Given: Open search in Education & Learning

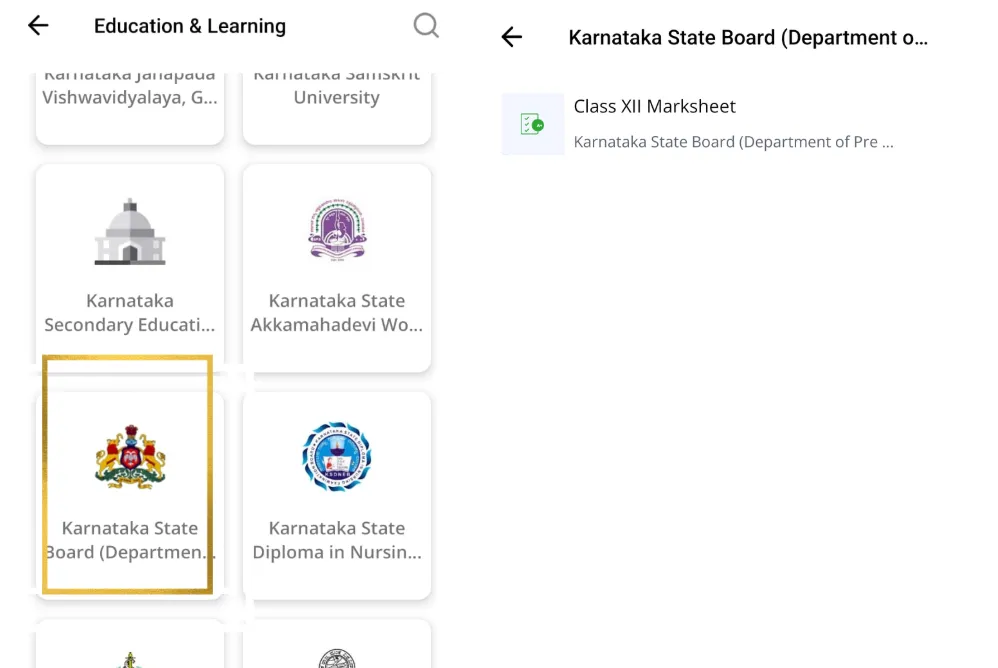Looking at the screenshot, I should click(426, 26).
